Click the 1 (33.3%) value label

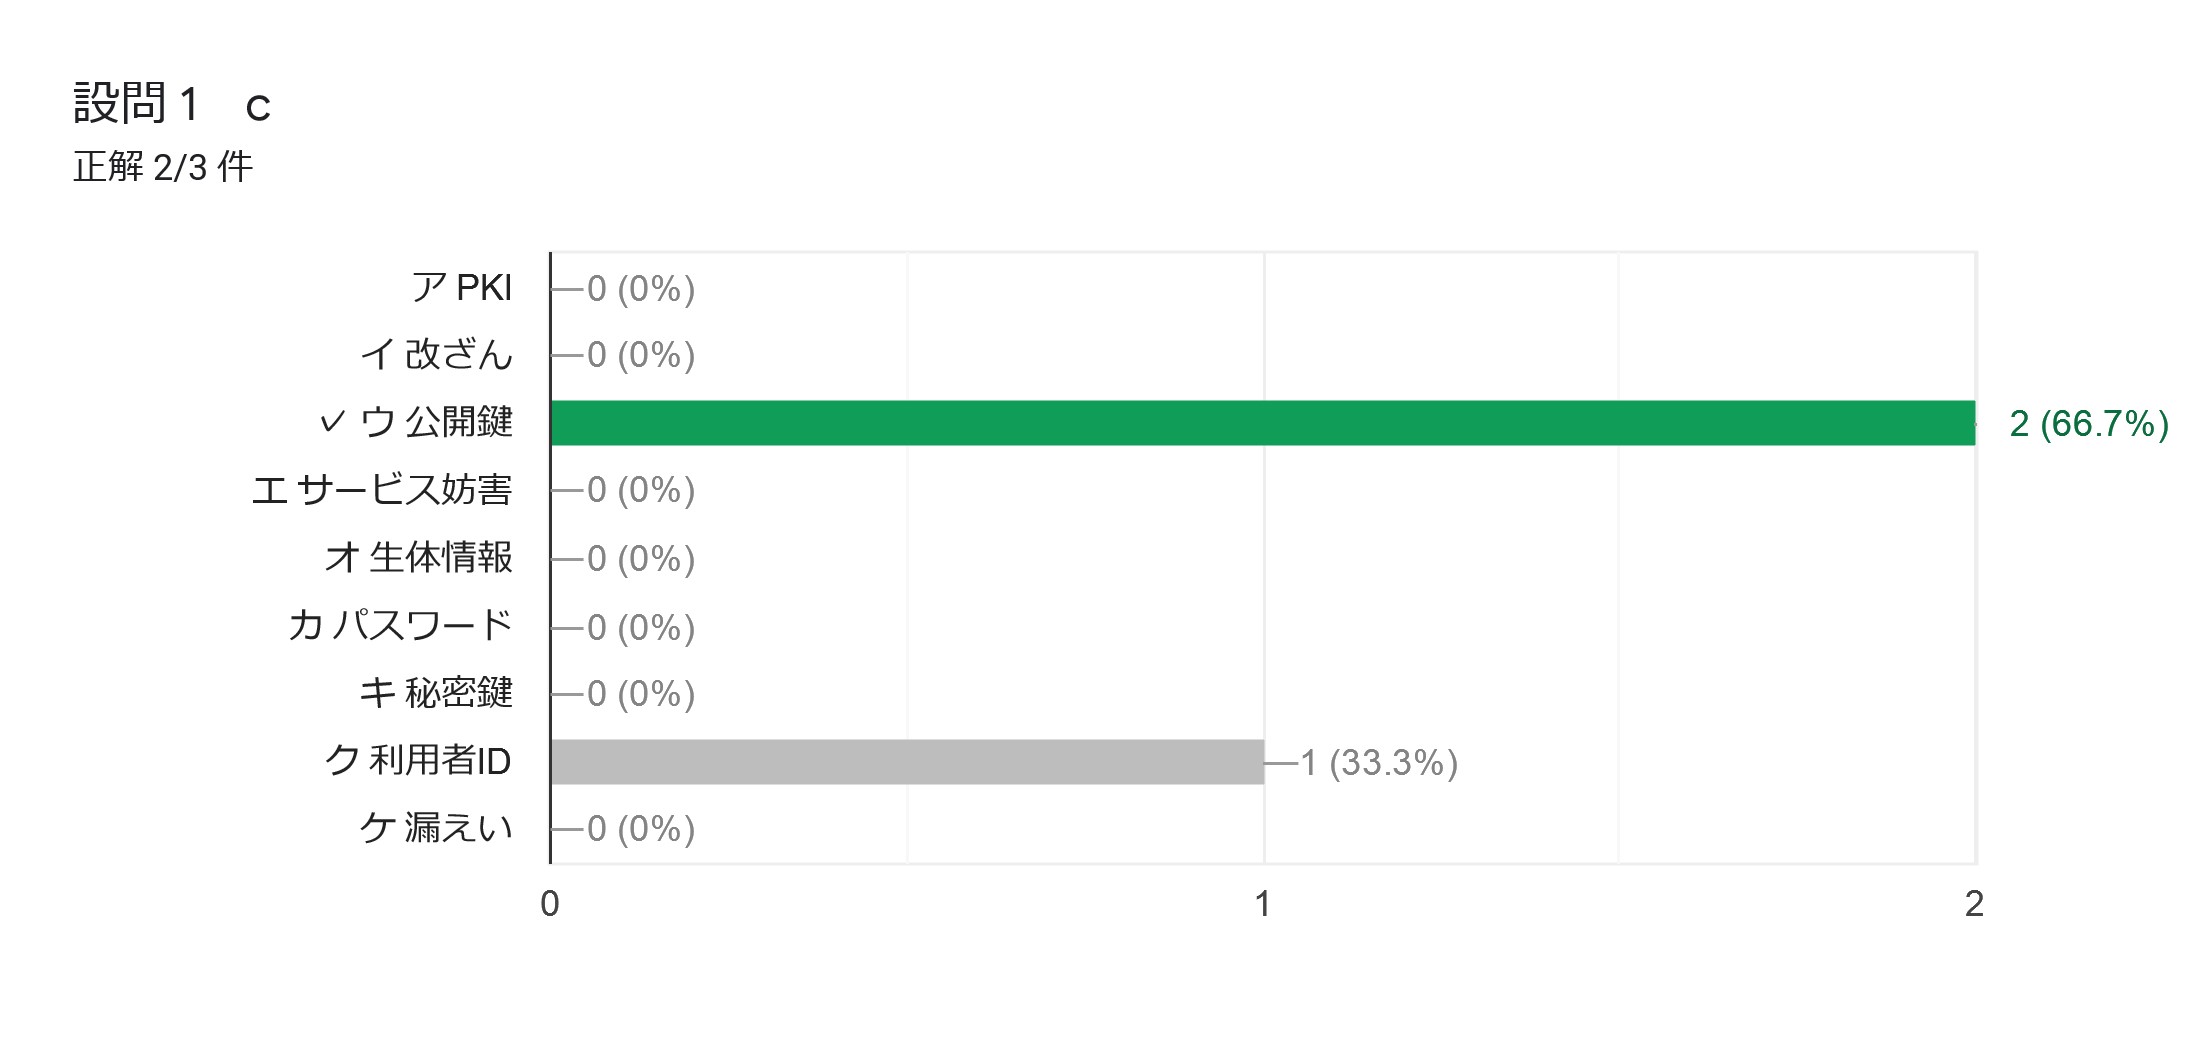pos(1379,763)
